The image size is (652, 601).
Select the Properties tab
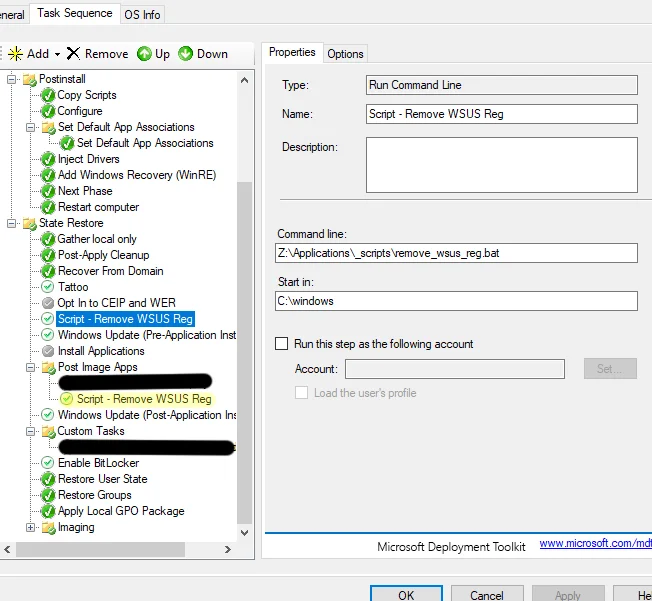(292, 52)
